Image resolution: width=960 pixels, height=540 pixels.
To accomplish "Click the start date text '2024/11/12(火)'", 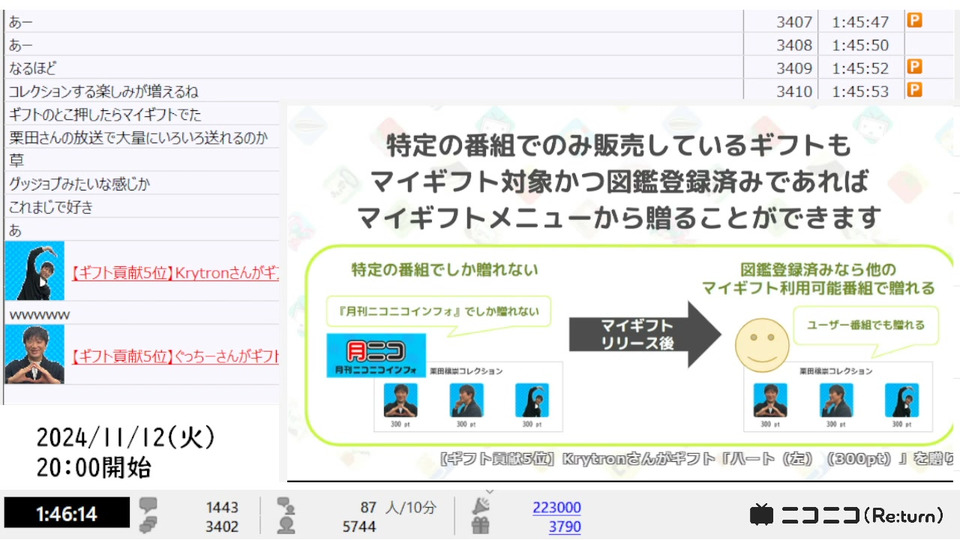I will [x=126, y=438].
